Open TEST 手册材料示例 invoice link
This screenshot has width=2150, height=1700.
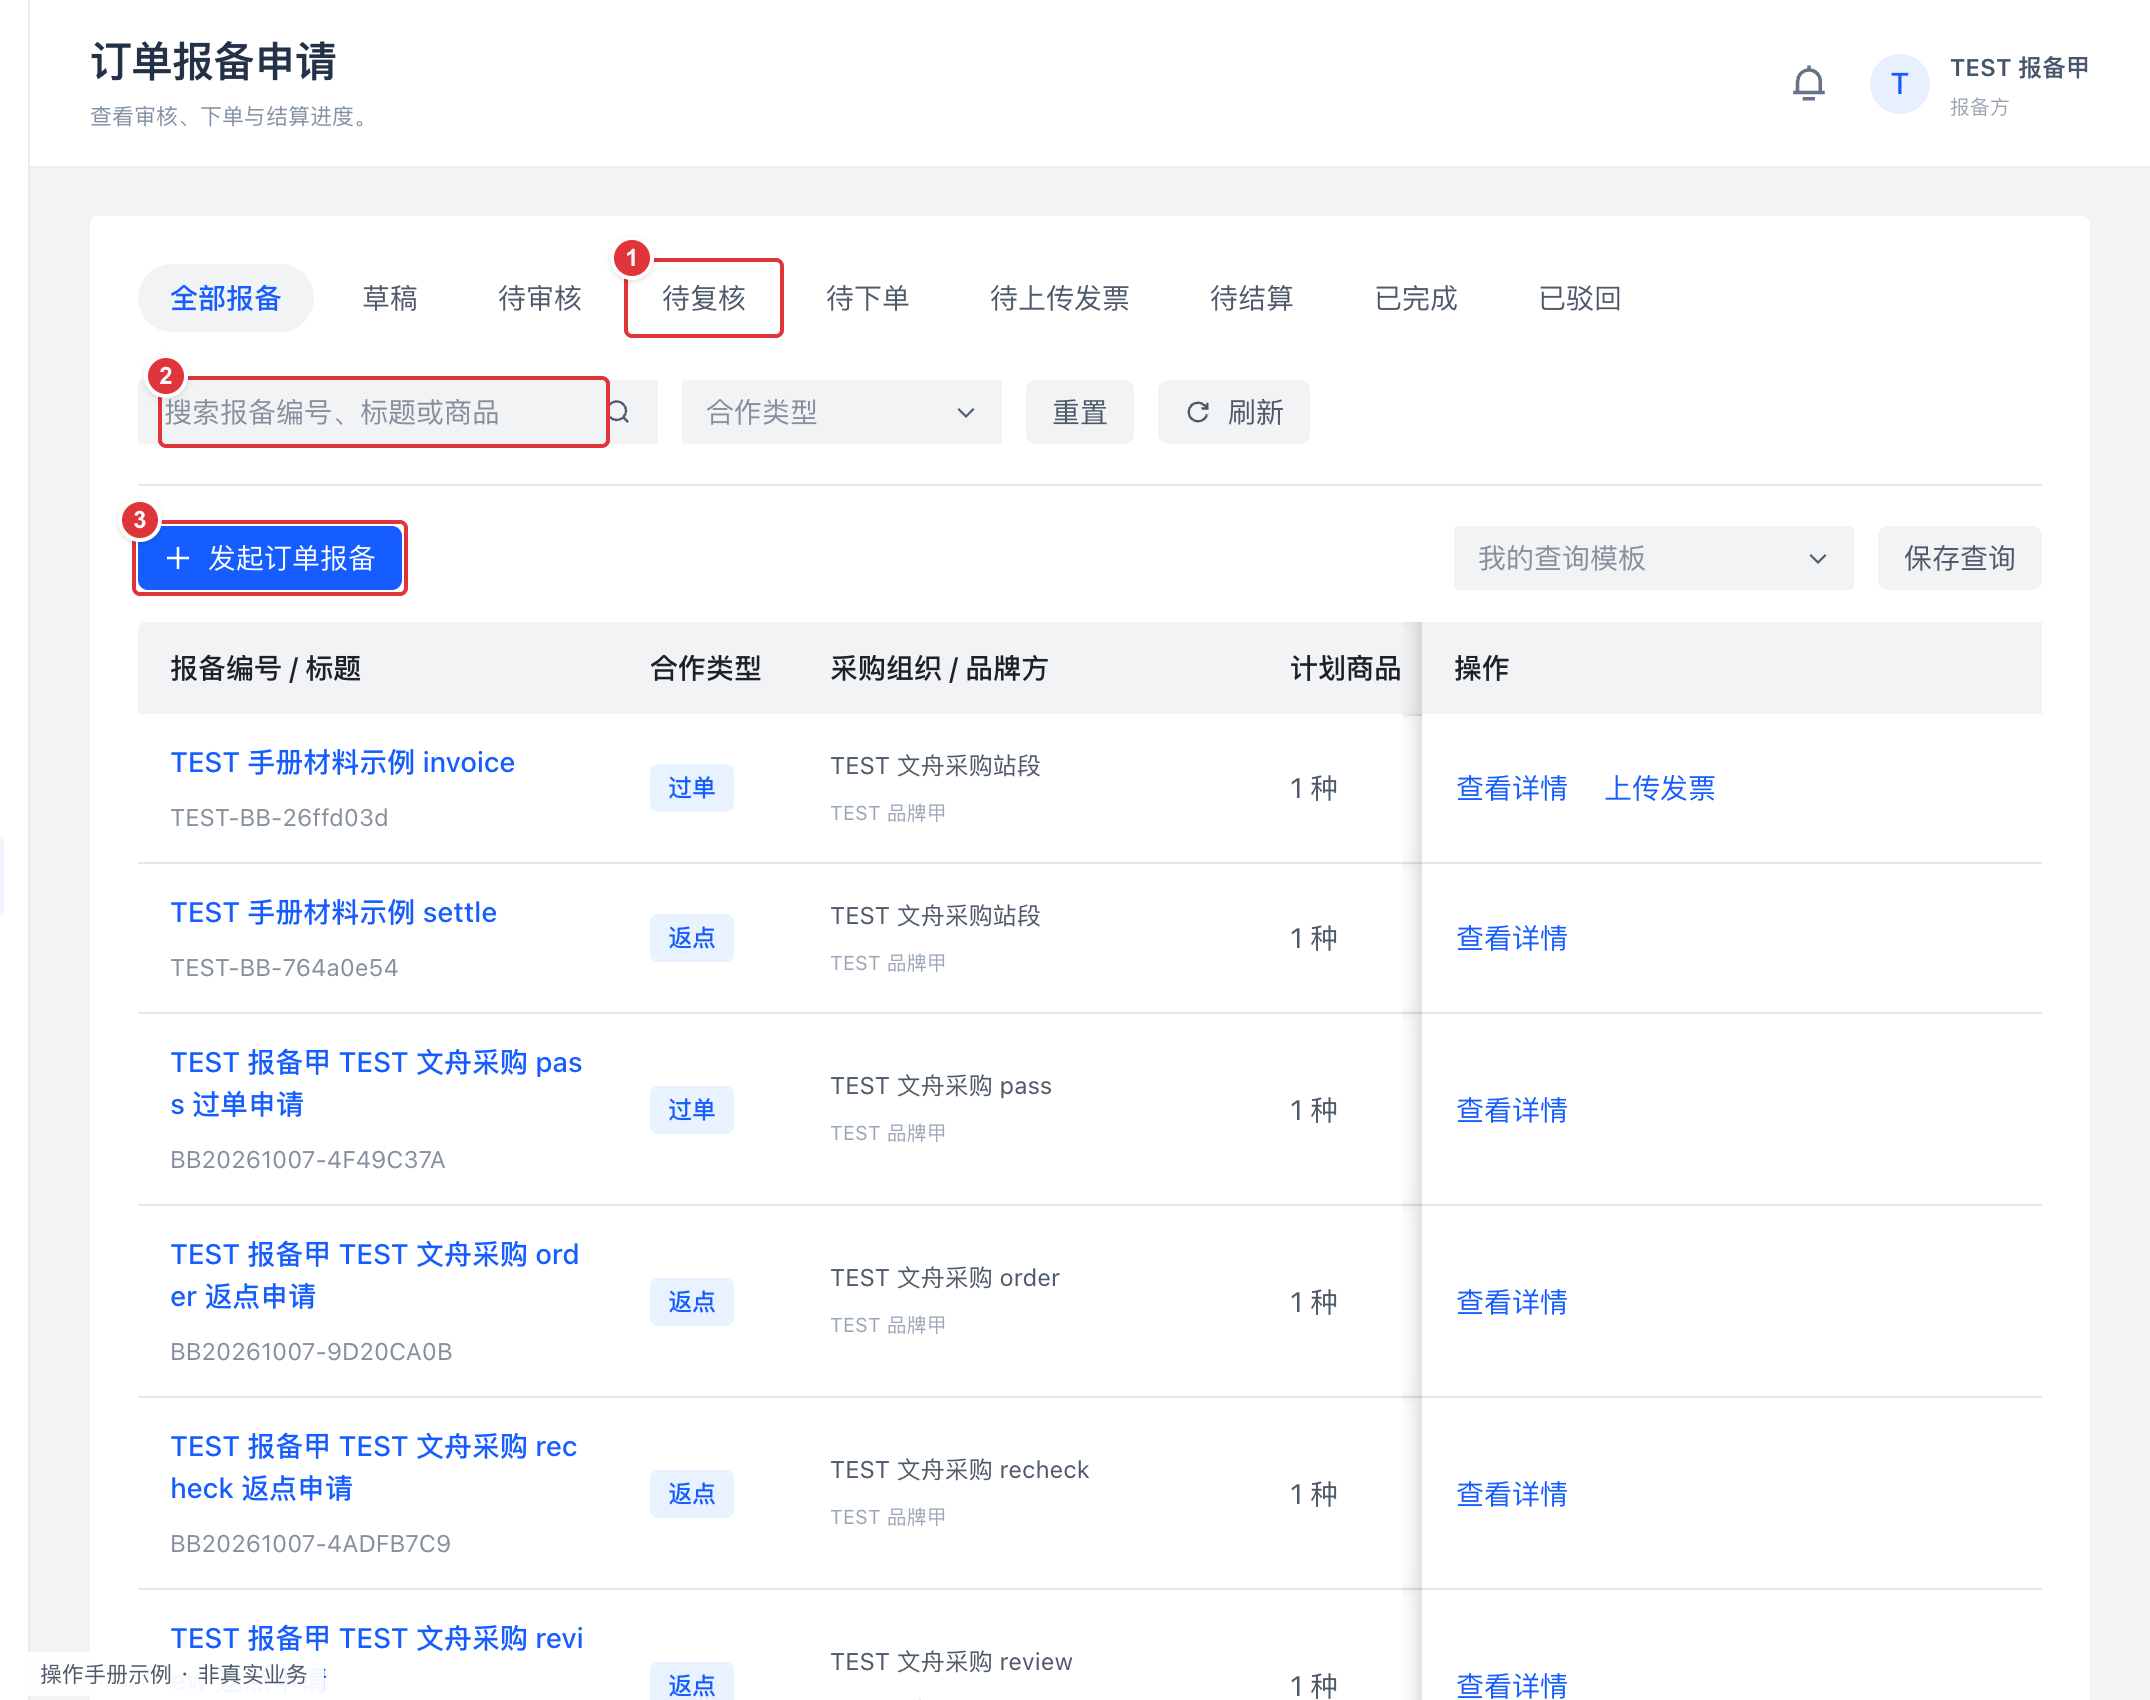click(343, 762)
